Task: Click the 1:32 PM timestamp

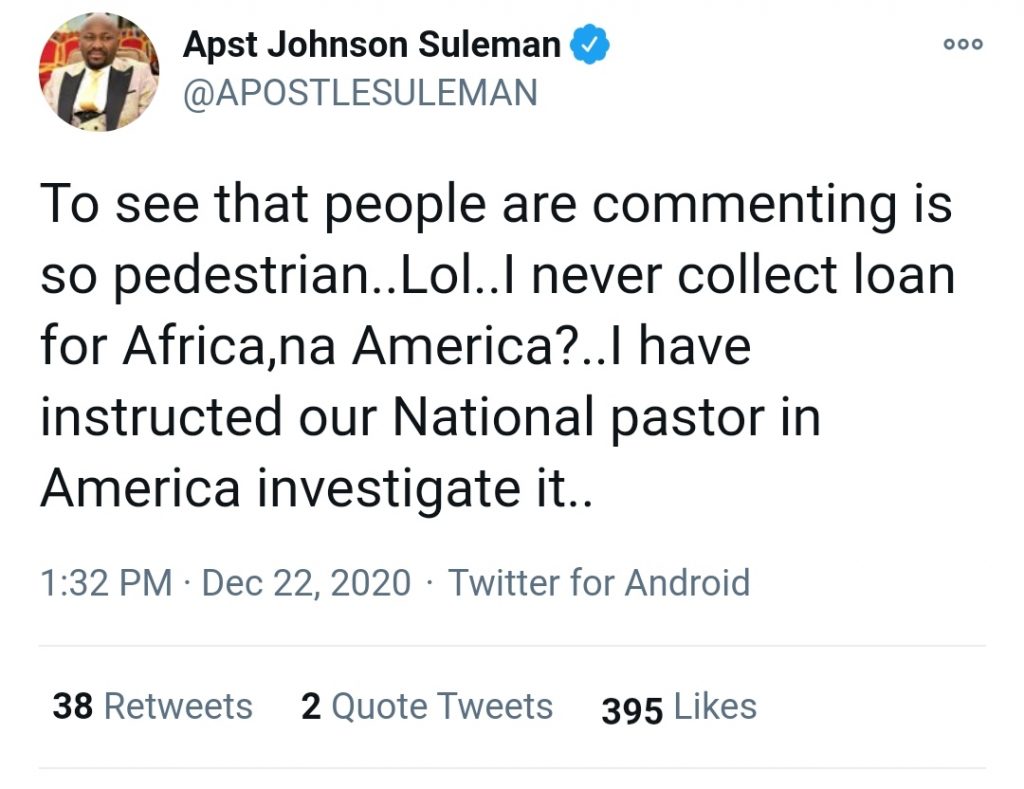Action: (106, 582)
